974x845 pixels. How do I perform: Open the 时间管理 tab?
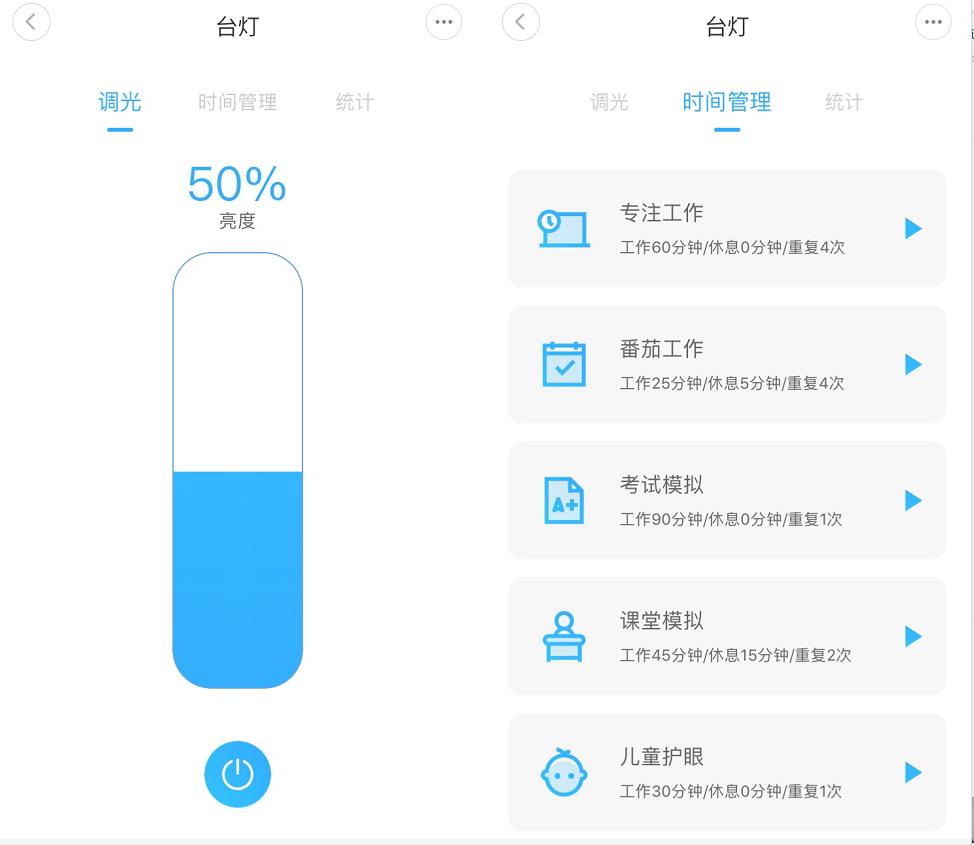click(x=726, y=101)
